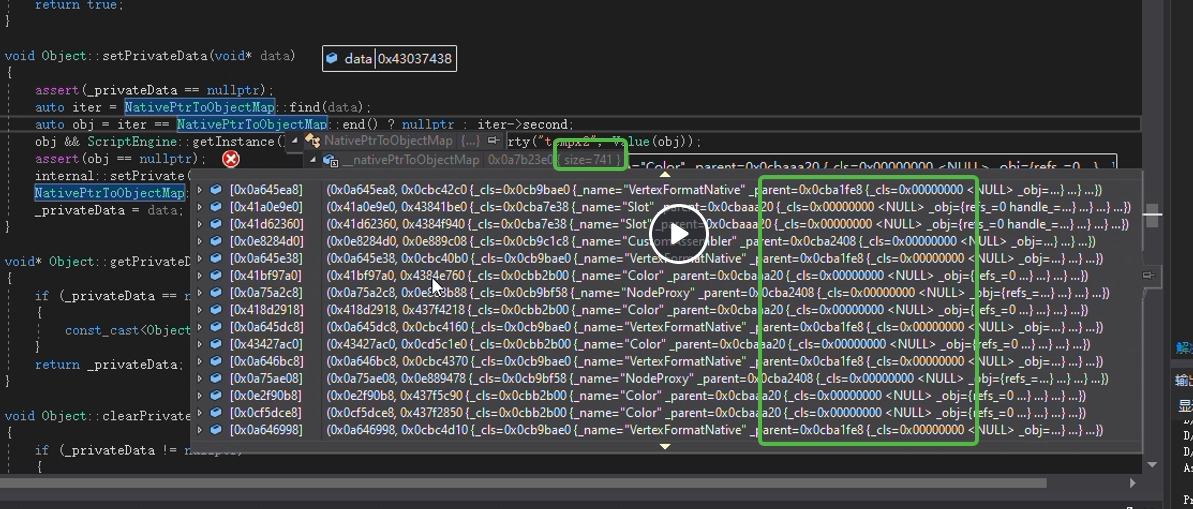This screenshot has width=1193, height=509.
Task: Click the cube icon of [0x0a646998]
Action: pyautogui.click(x=217, y=429)
